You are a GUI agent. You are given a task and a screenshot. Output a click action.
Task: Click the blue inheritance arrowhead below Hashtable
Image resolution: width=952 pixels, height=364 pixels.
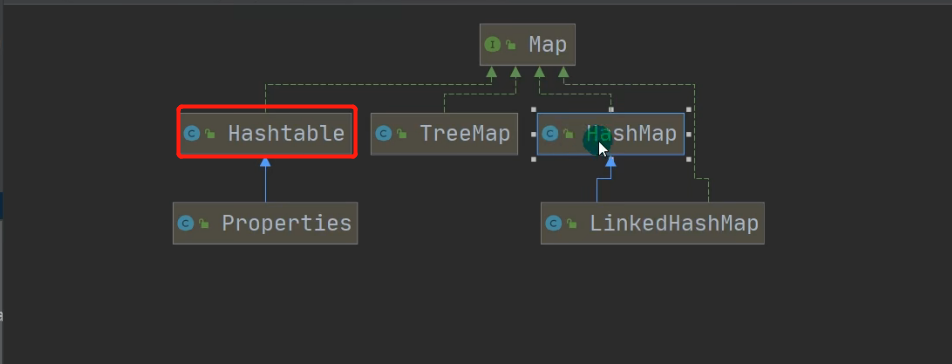[265, 162]
